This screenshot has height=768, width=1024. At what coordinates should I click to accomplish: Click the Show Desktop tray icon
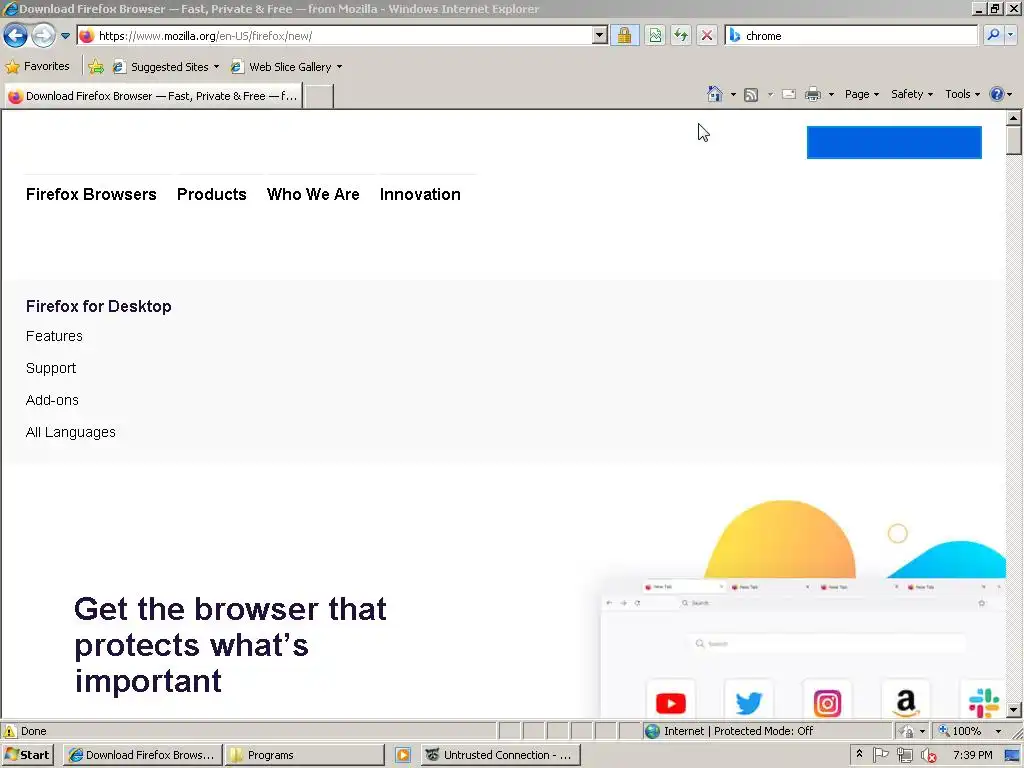1012,755
